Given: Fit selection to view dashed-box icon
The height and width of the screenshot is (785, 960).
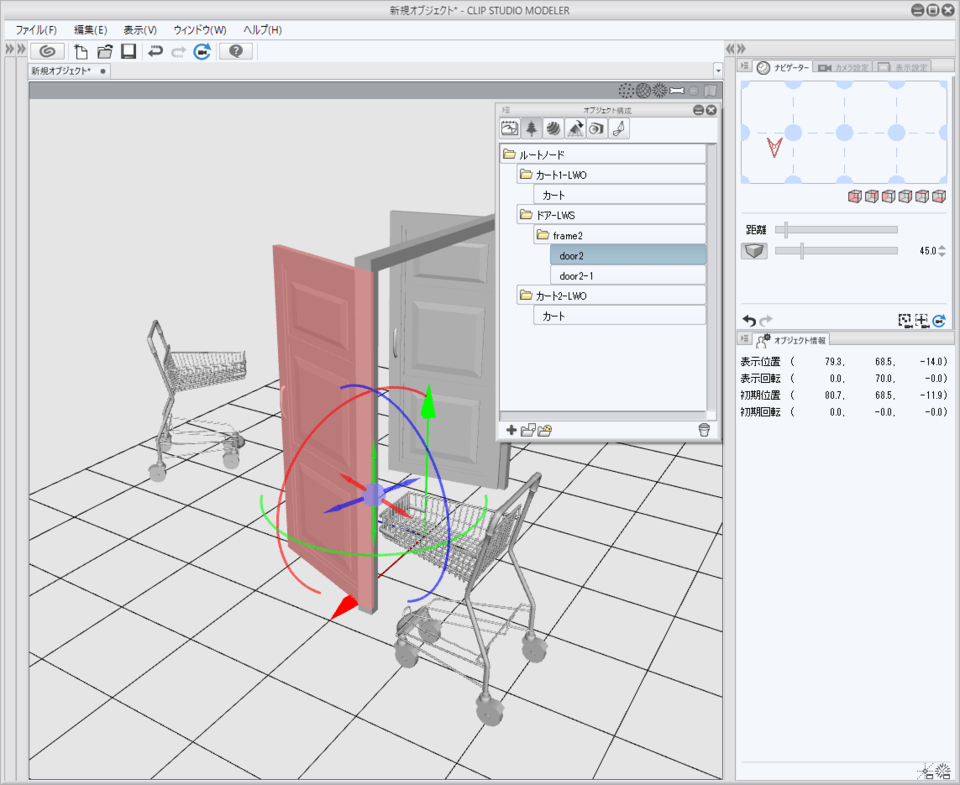Looking at the screenshot, I should [905, 320].
